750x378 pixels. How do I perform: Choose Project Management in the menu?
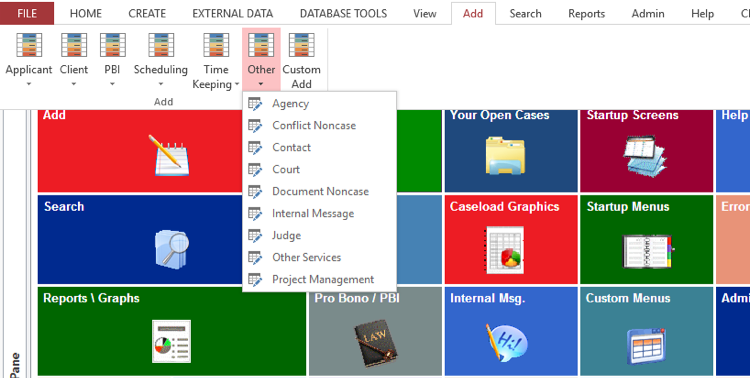point(320,279)
